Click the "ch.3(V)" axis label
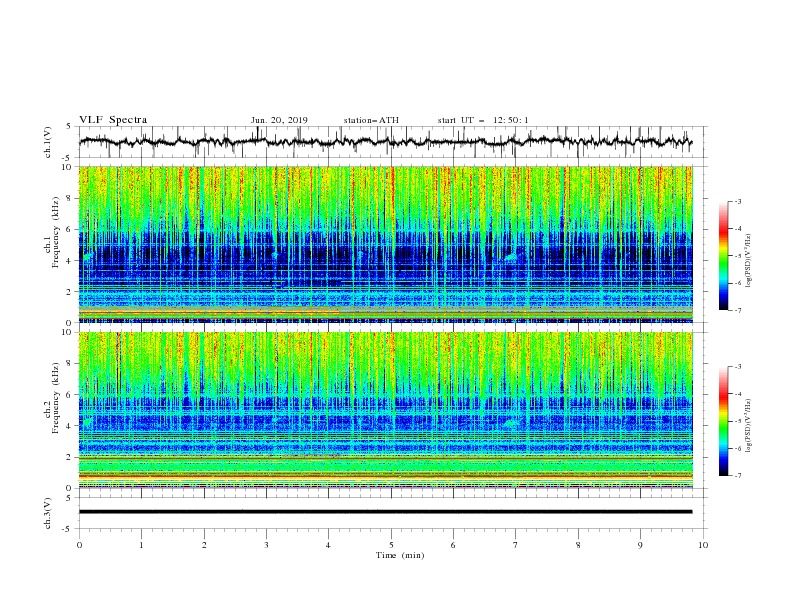The image size is (792, 612). tap(48, 513)
